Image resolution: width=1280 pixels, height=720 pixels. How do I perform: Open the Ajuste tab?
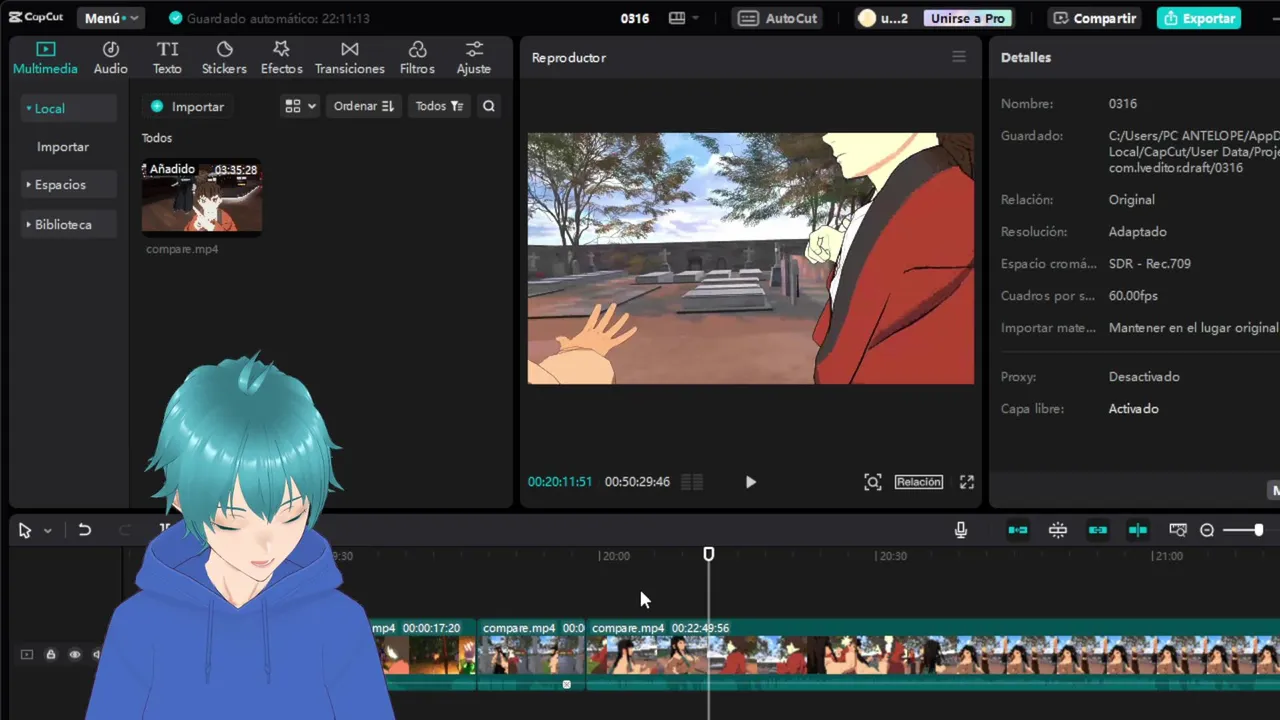pos(474,58)
